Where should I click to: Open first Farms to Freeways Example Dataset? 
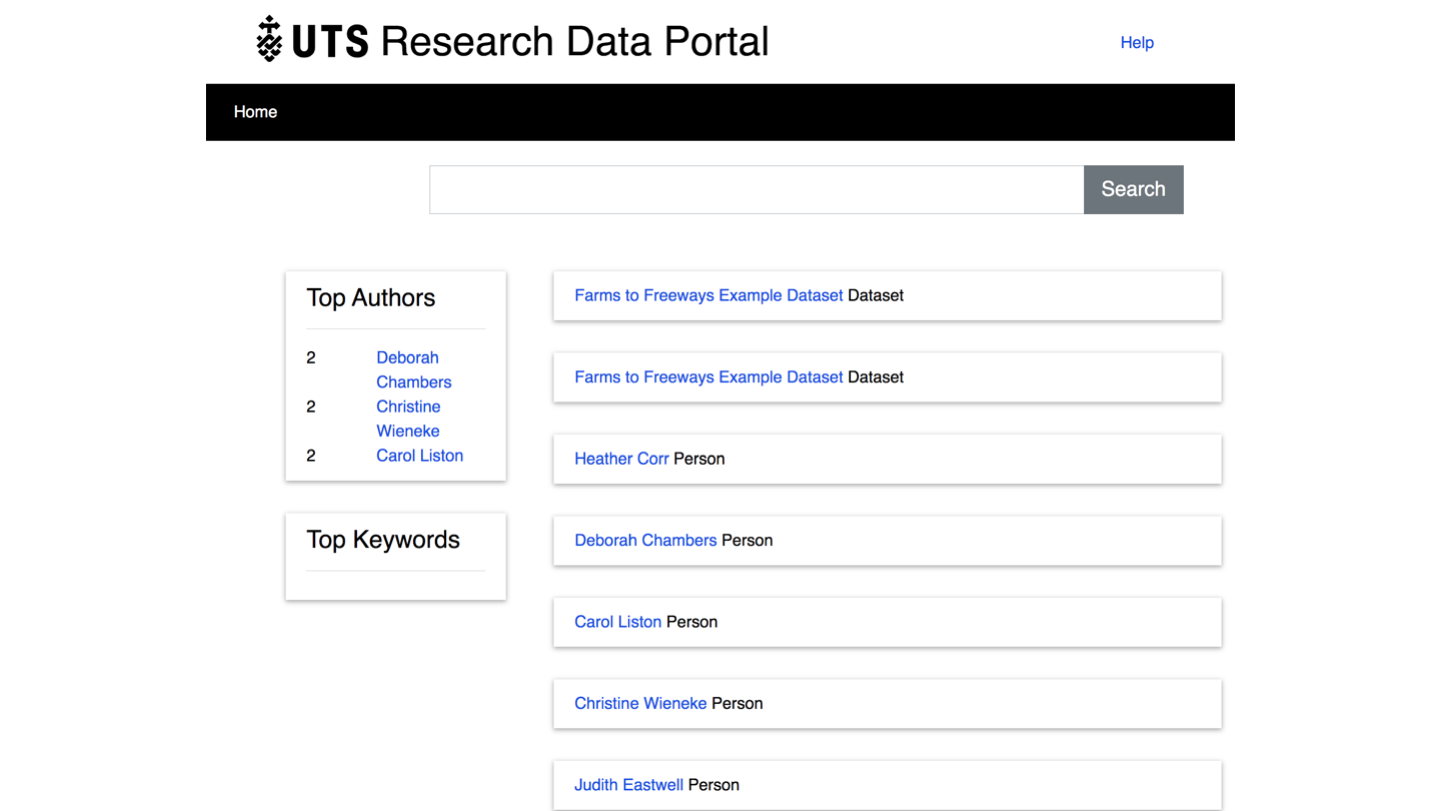[708, 296]
